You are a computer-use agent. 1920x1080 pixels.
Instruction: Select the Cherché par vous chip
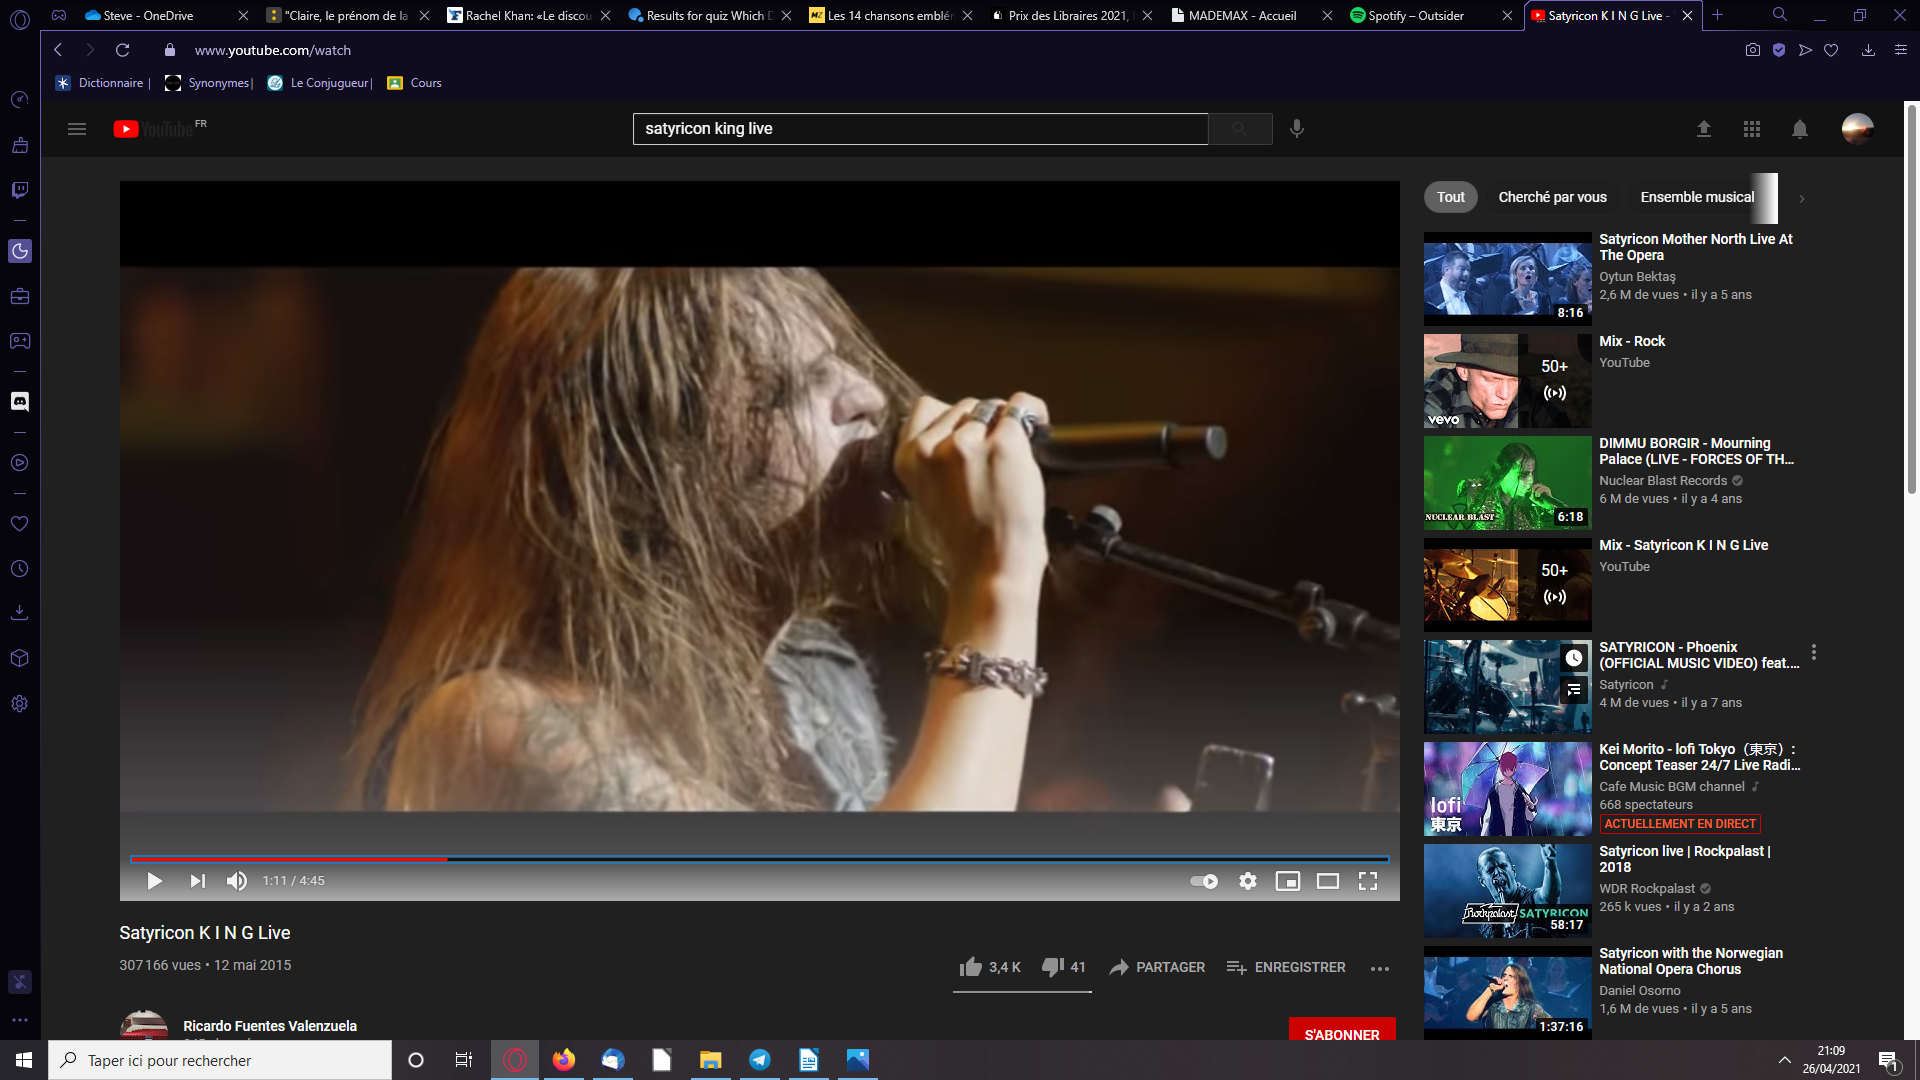[1552, 197]
